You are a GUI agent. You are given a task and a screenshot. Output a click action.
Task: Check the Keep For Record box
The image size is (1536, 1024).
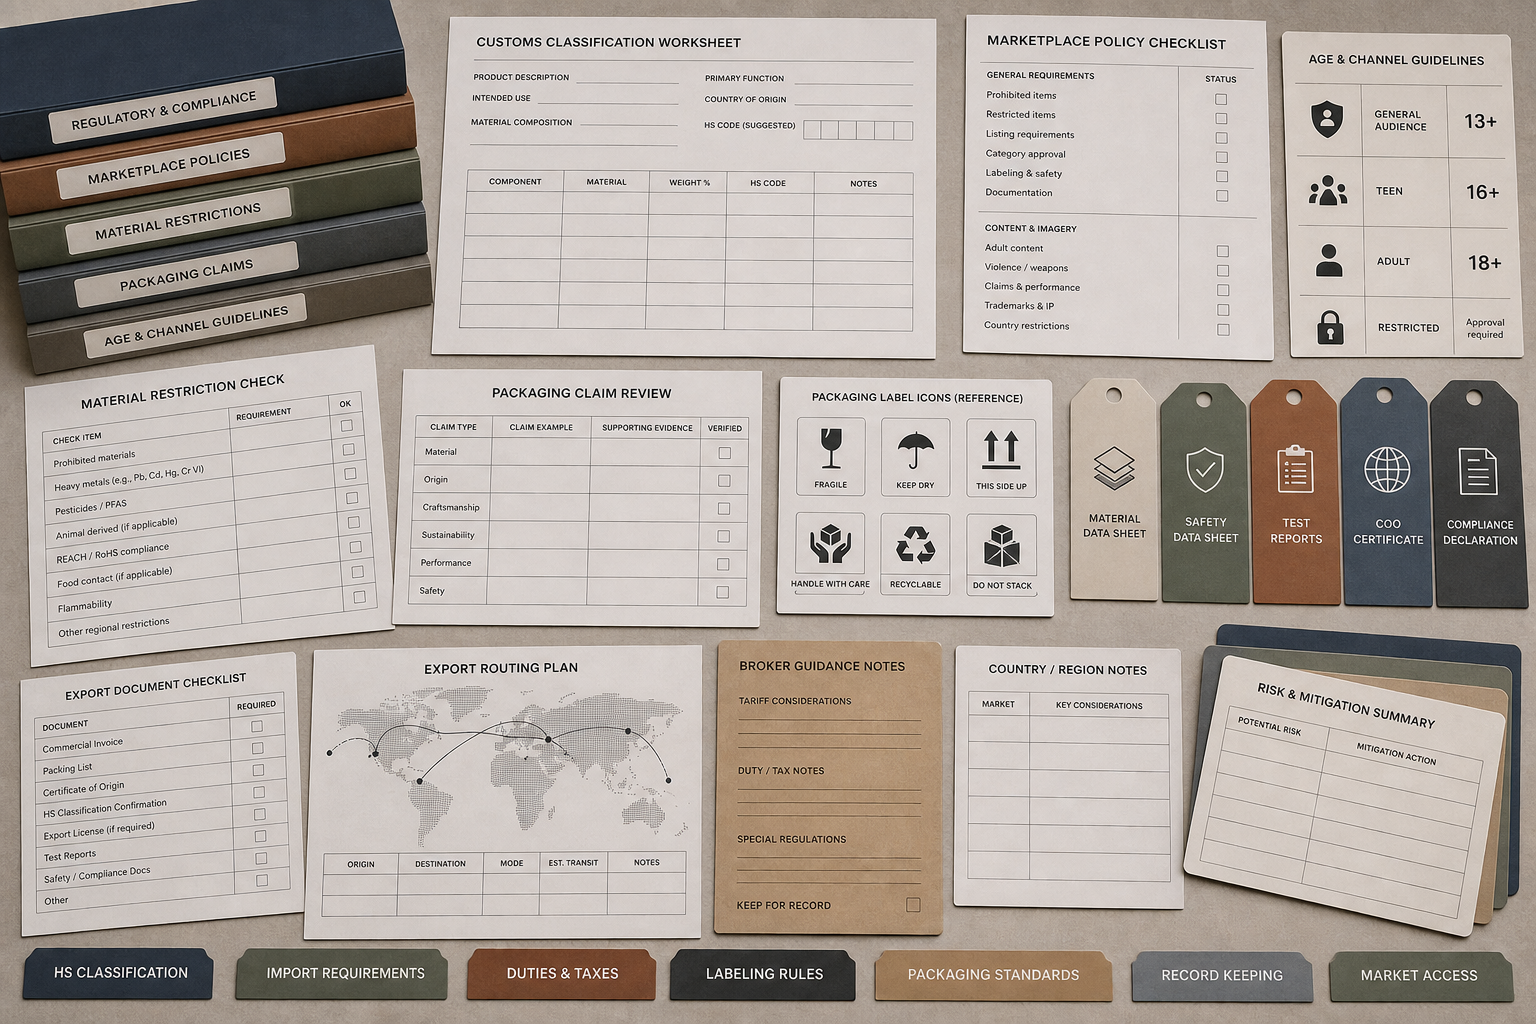click(x=913, y=904)
